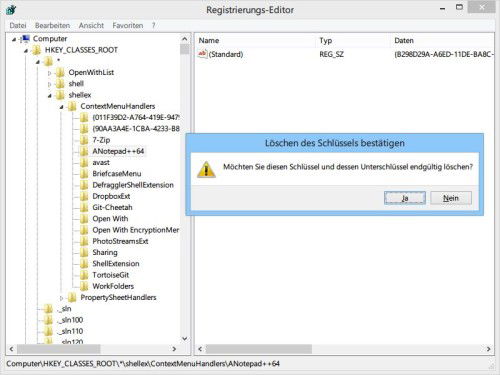Click the values pane scroll right arrow
Image resolution: width=500 pixels, height=375 pixels.
click(489, 349)
